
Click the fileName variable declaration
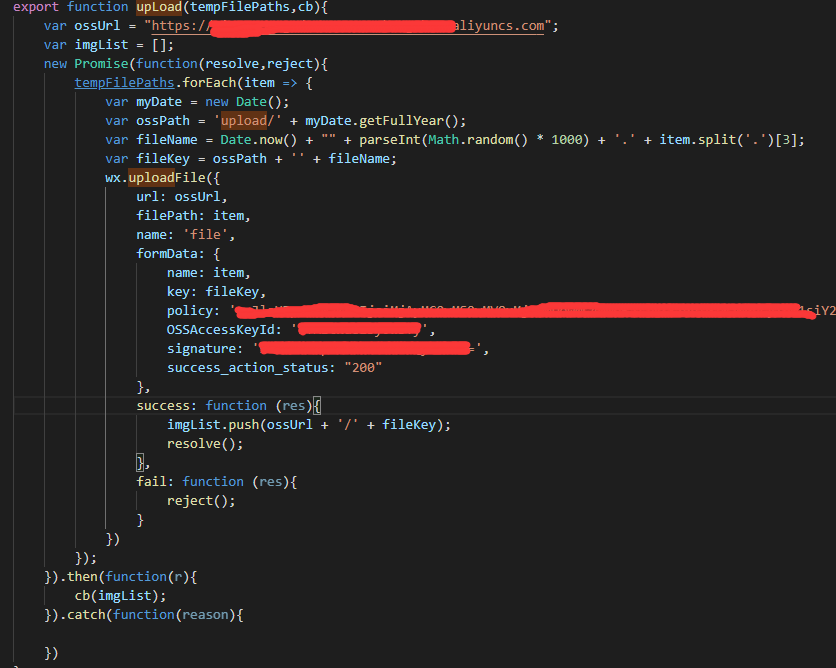point(166,140)
